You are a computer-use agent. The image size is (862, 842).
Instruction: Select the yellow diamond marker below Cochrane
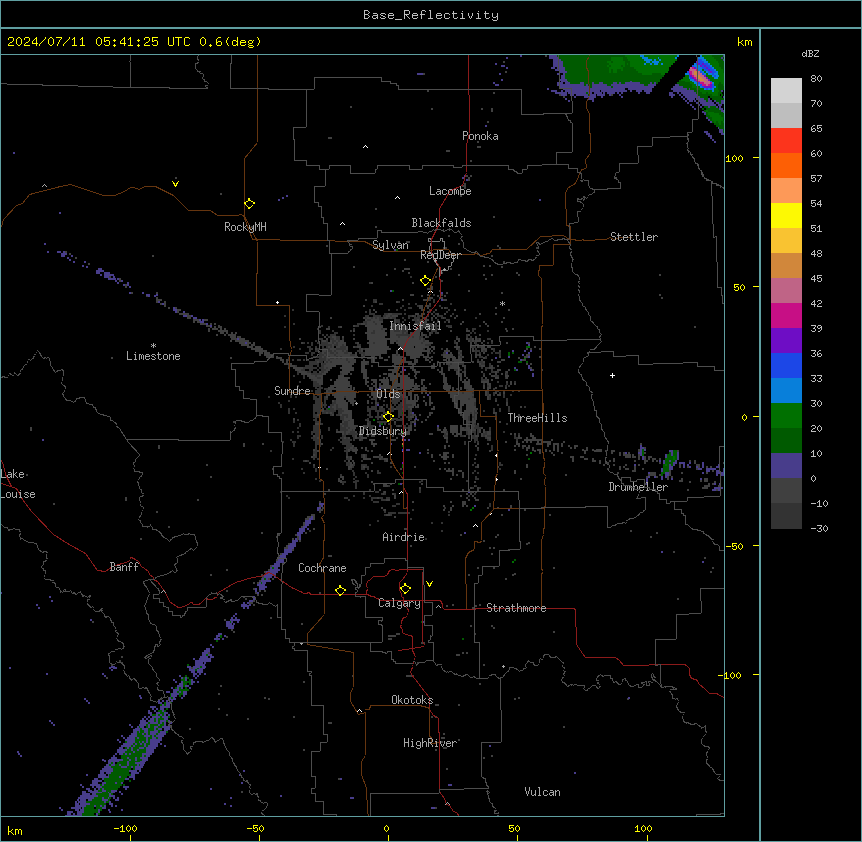coord(340,590)
